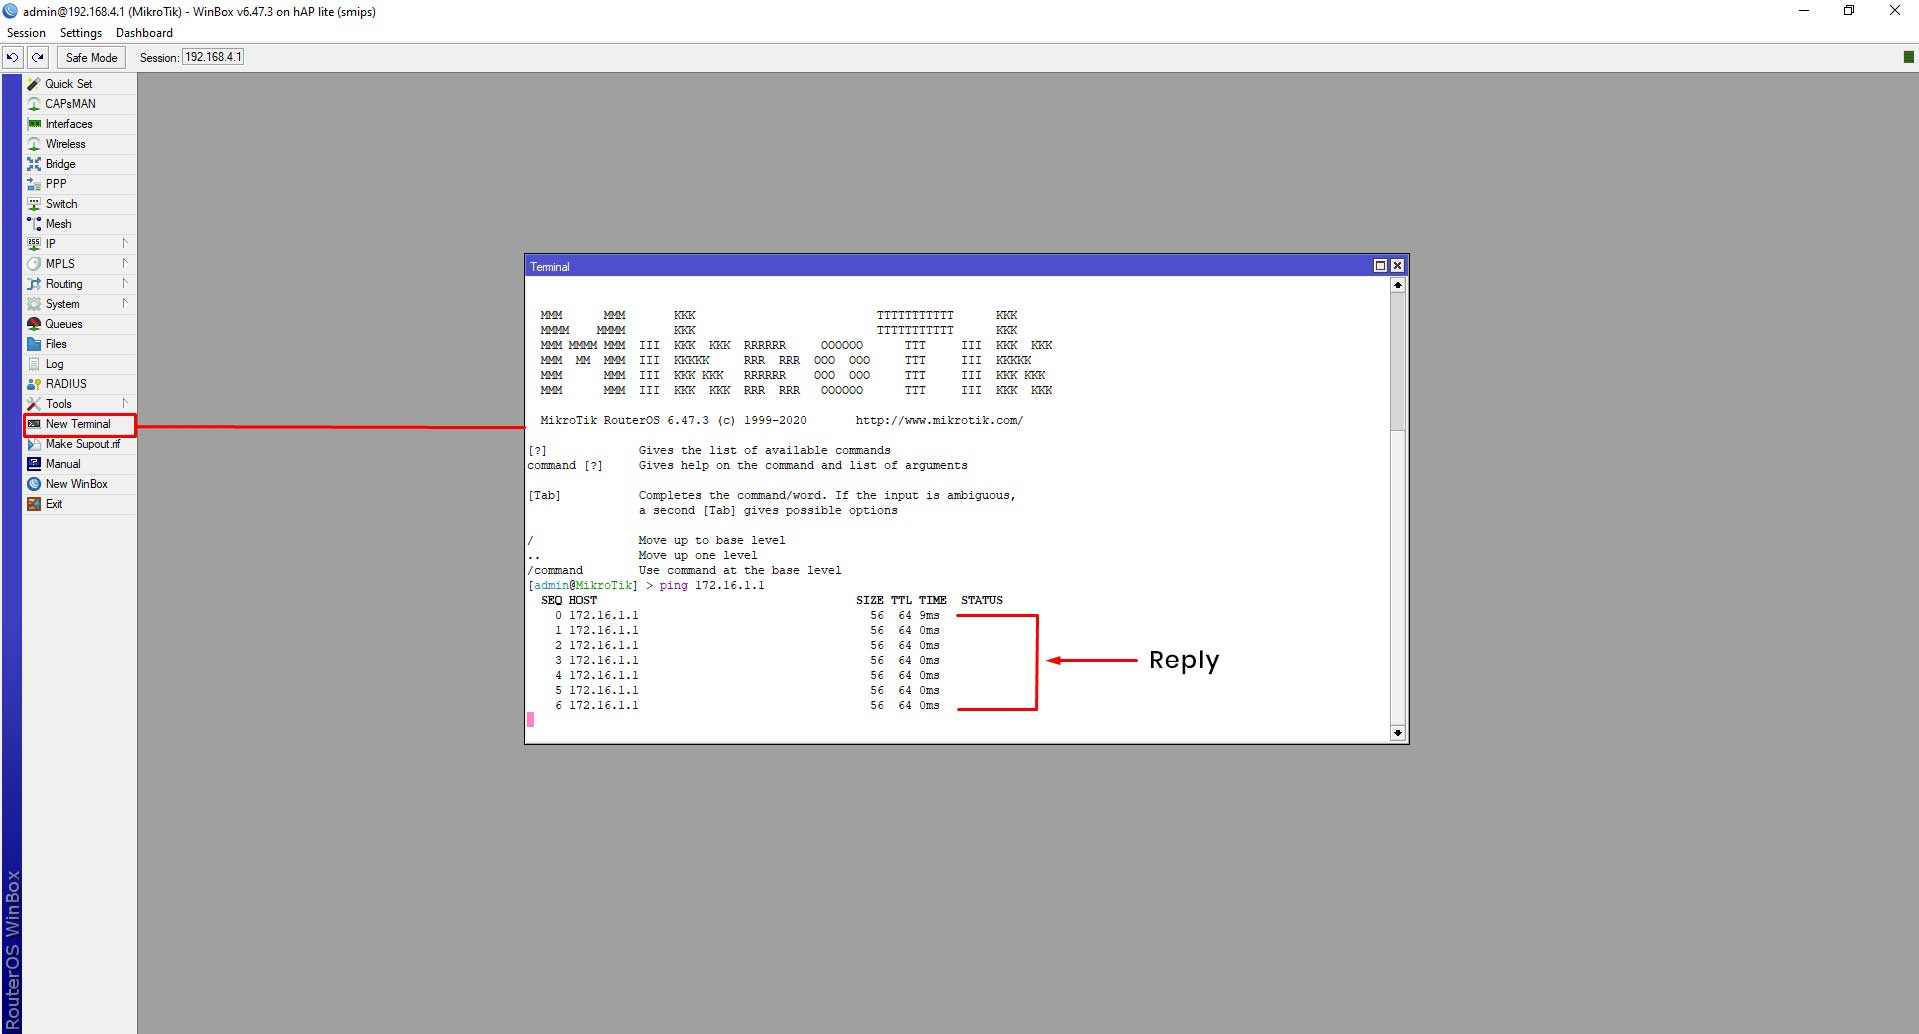Expand the IP submenu arrow
This screenshot has width=1919, height=1034.
(x=125, y=243)
